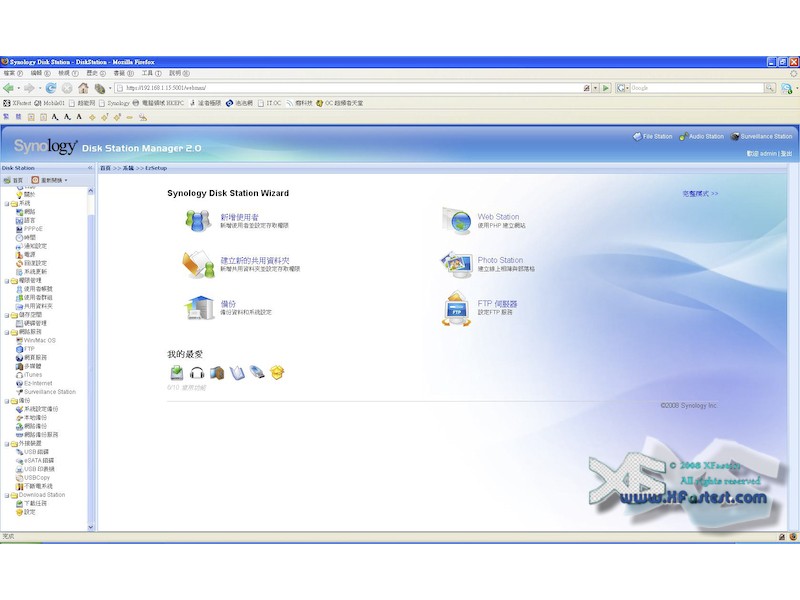Click the USB drive favorite icon

[x=257, y=373]
